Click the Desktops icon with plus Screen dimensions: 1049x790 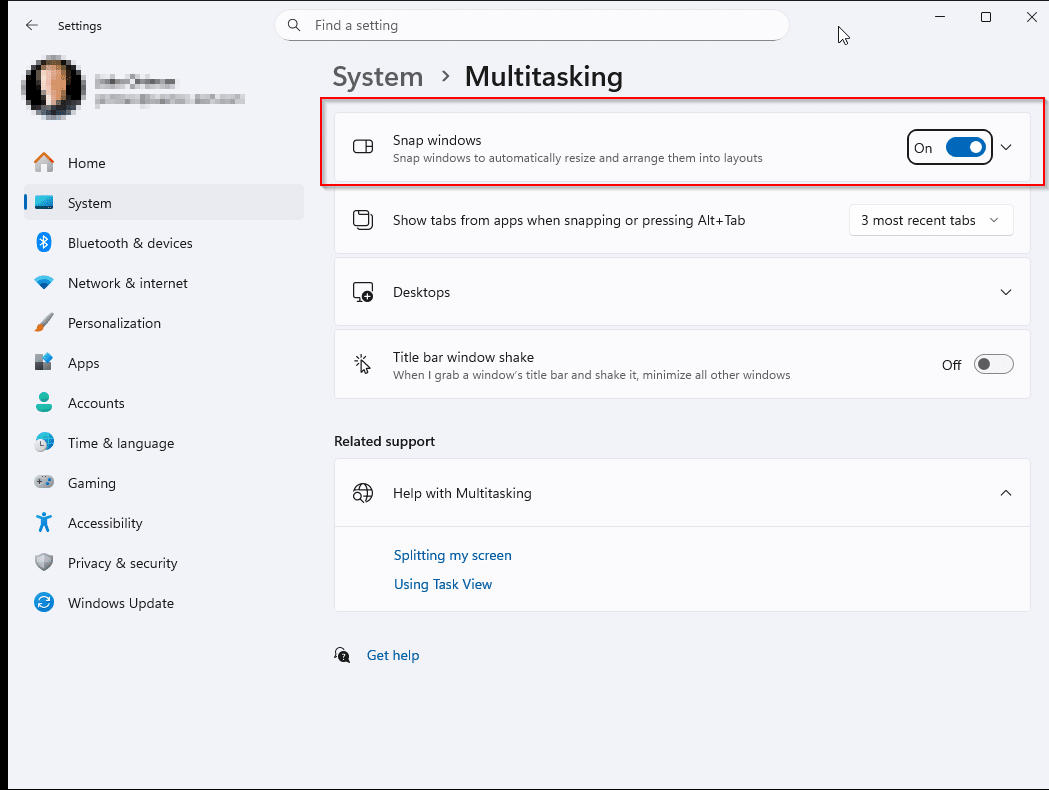point(363,292)
